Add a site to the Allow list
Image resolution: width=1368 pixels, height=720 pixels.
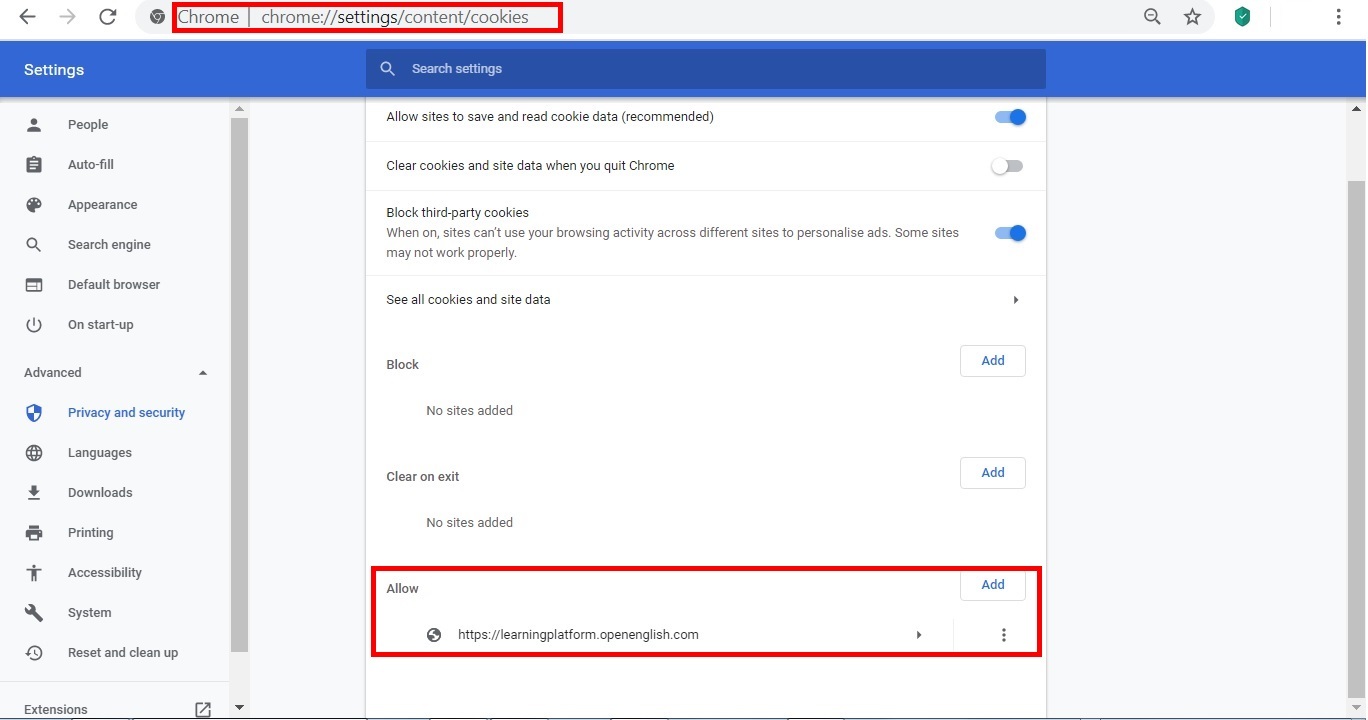(993, 585)
